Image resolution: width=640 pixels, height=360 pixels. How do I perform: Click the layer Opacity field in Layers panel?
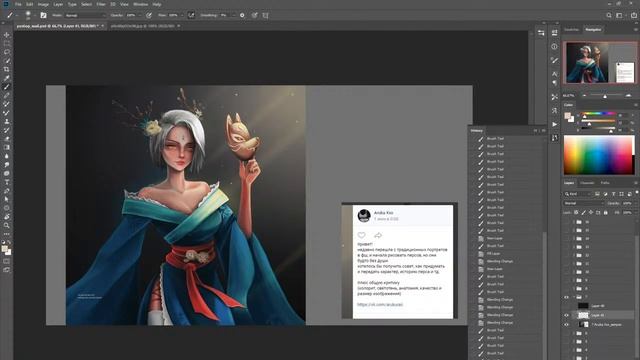(627, 203)
